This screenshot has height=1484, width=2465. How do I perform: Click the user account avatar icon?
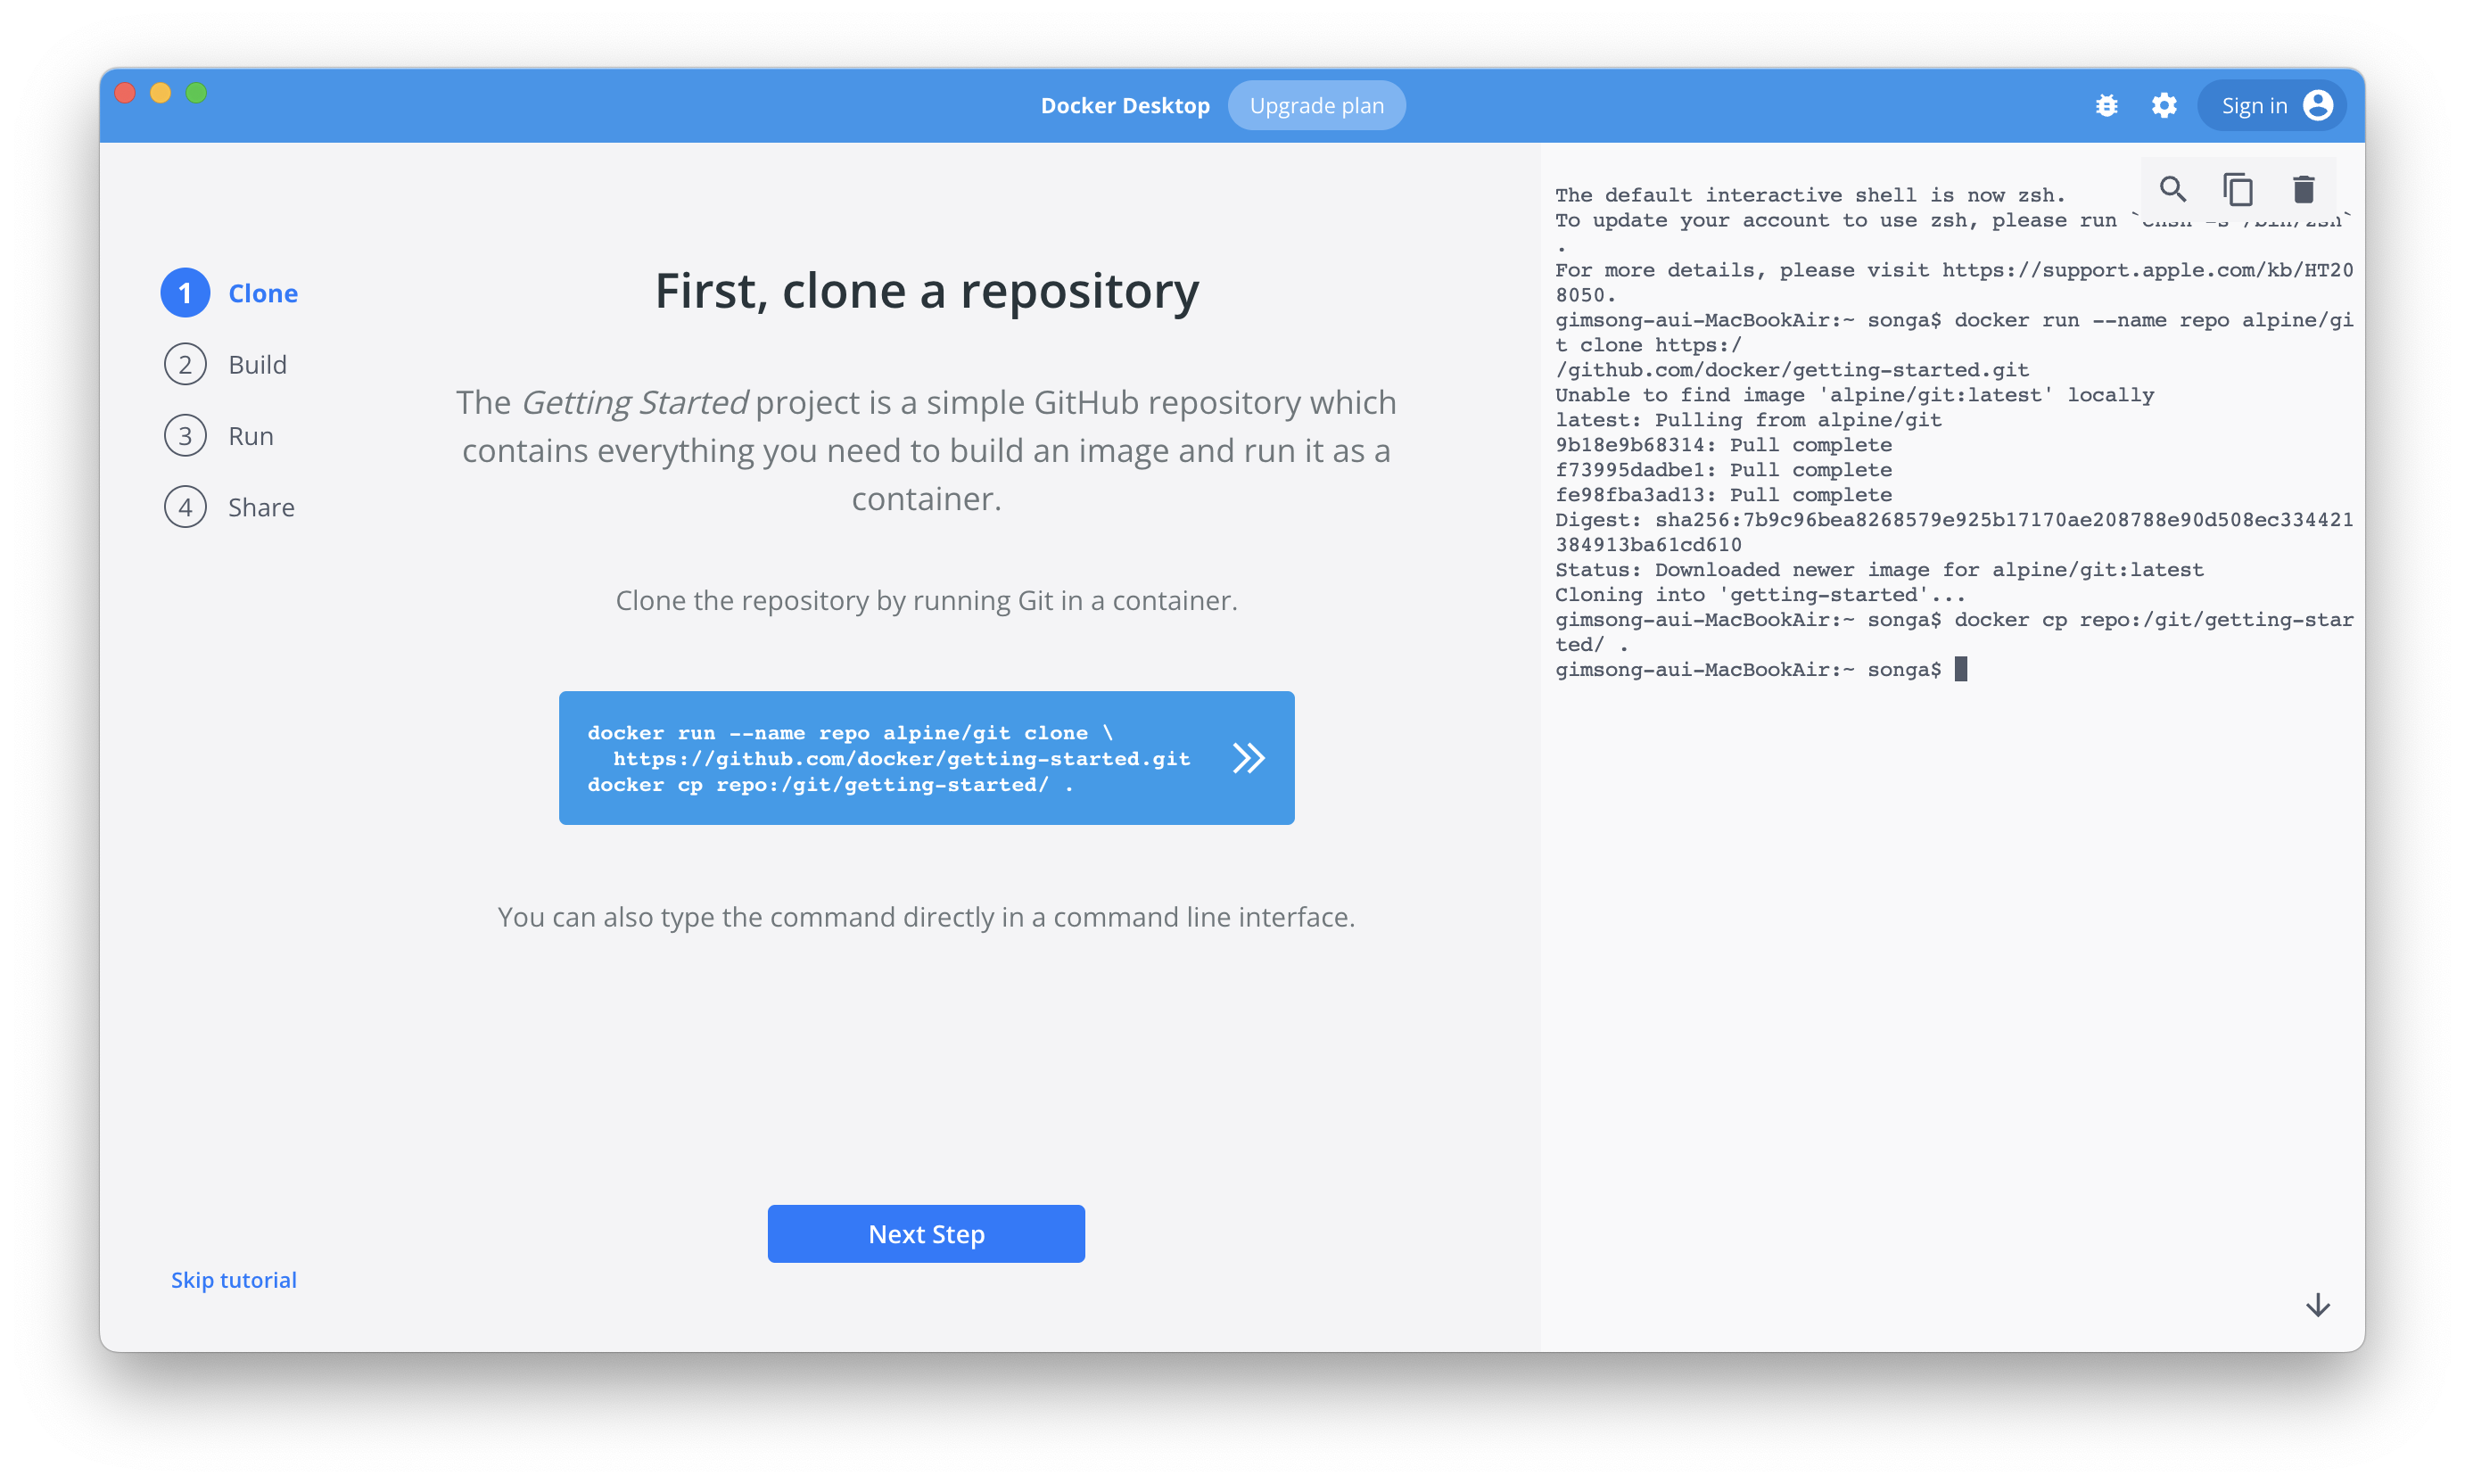point(2317,105)
